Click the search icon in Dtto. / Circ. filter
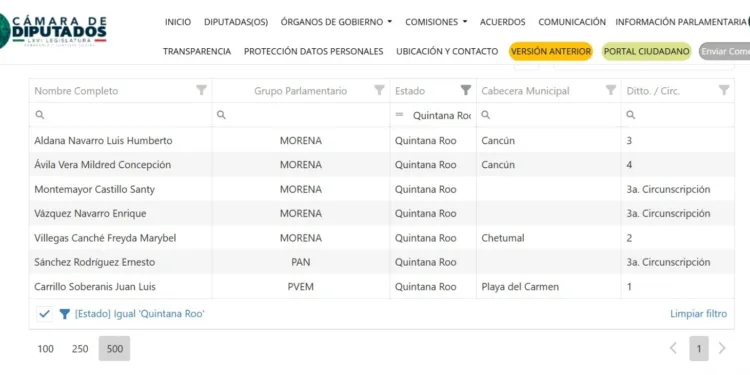This screenshot has height=375, width=750. coord(631,115)
